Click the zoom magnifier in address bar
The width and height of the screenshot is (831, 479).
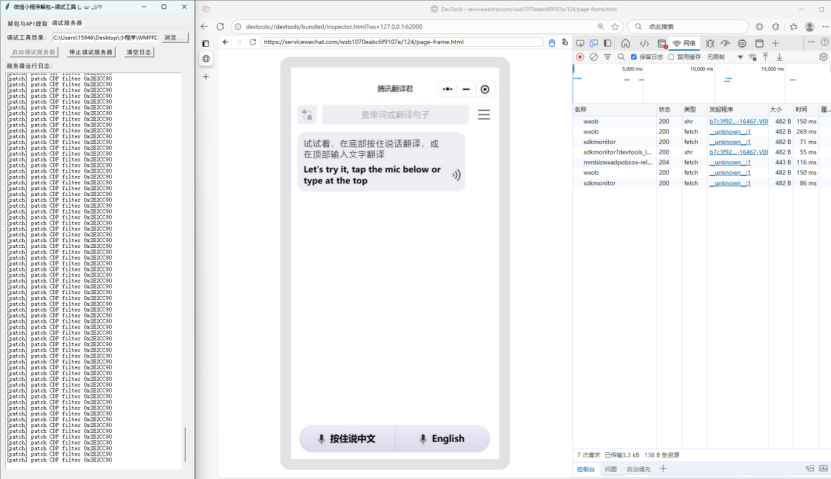pyautogui.click(x=600, y=26)
